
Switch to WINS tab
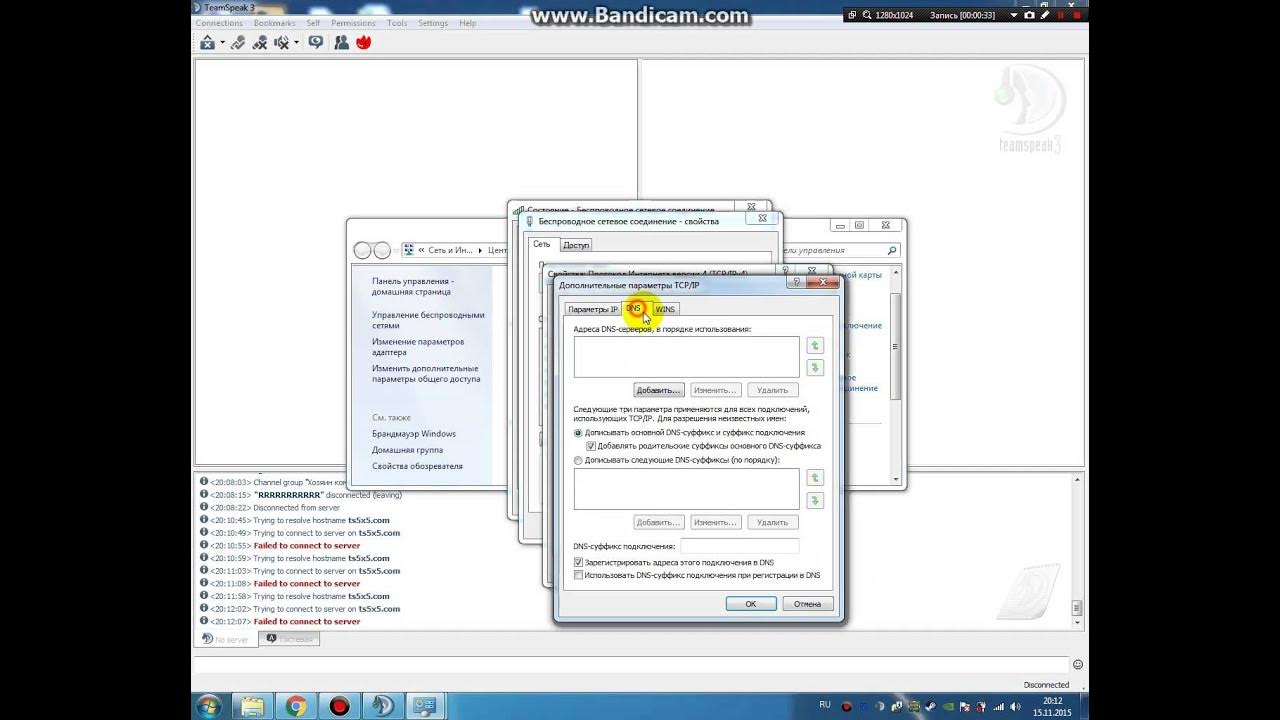665,309
